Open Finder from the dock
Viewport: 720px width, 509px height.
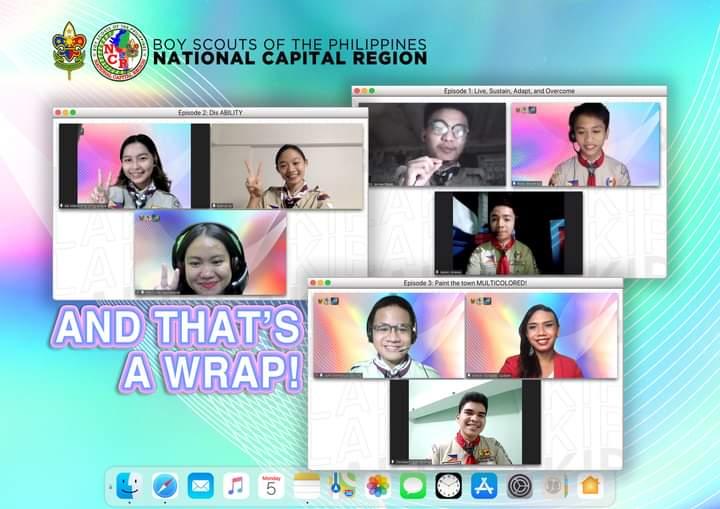pos(129,485)
